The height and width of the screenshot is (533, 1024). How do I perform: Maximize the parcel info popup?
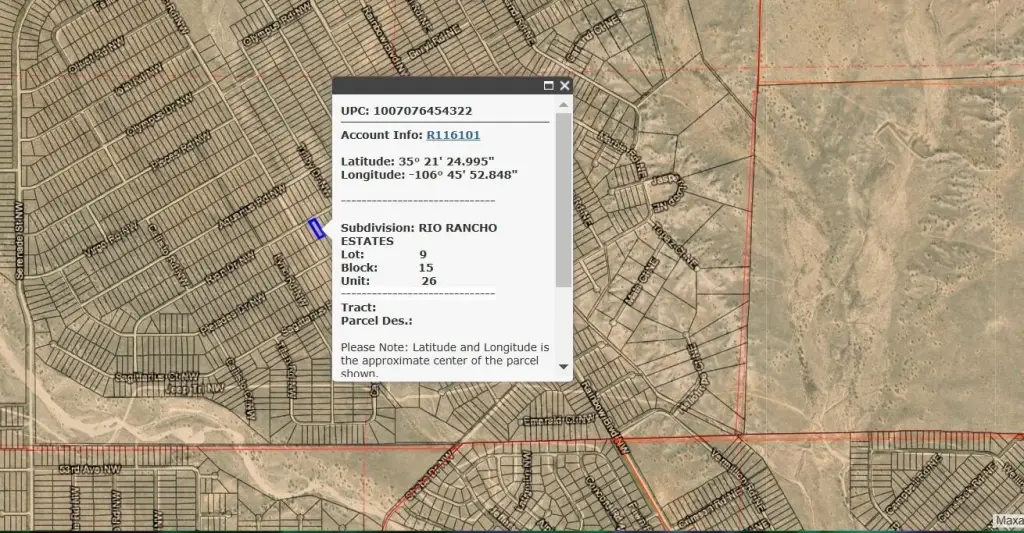coord(549,86)
